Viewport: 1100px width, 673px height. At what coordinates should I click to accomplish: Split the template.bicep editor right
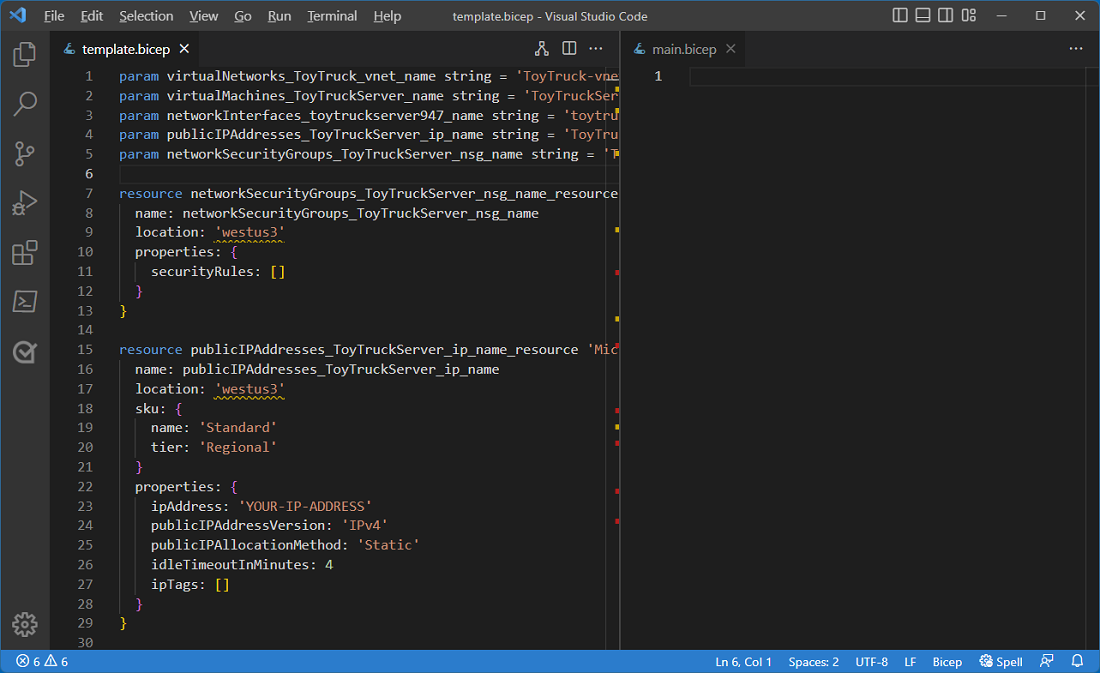pos(569,48)
